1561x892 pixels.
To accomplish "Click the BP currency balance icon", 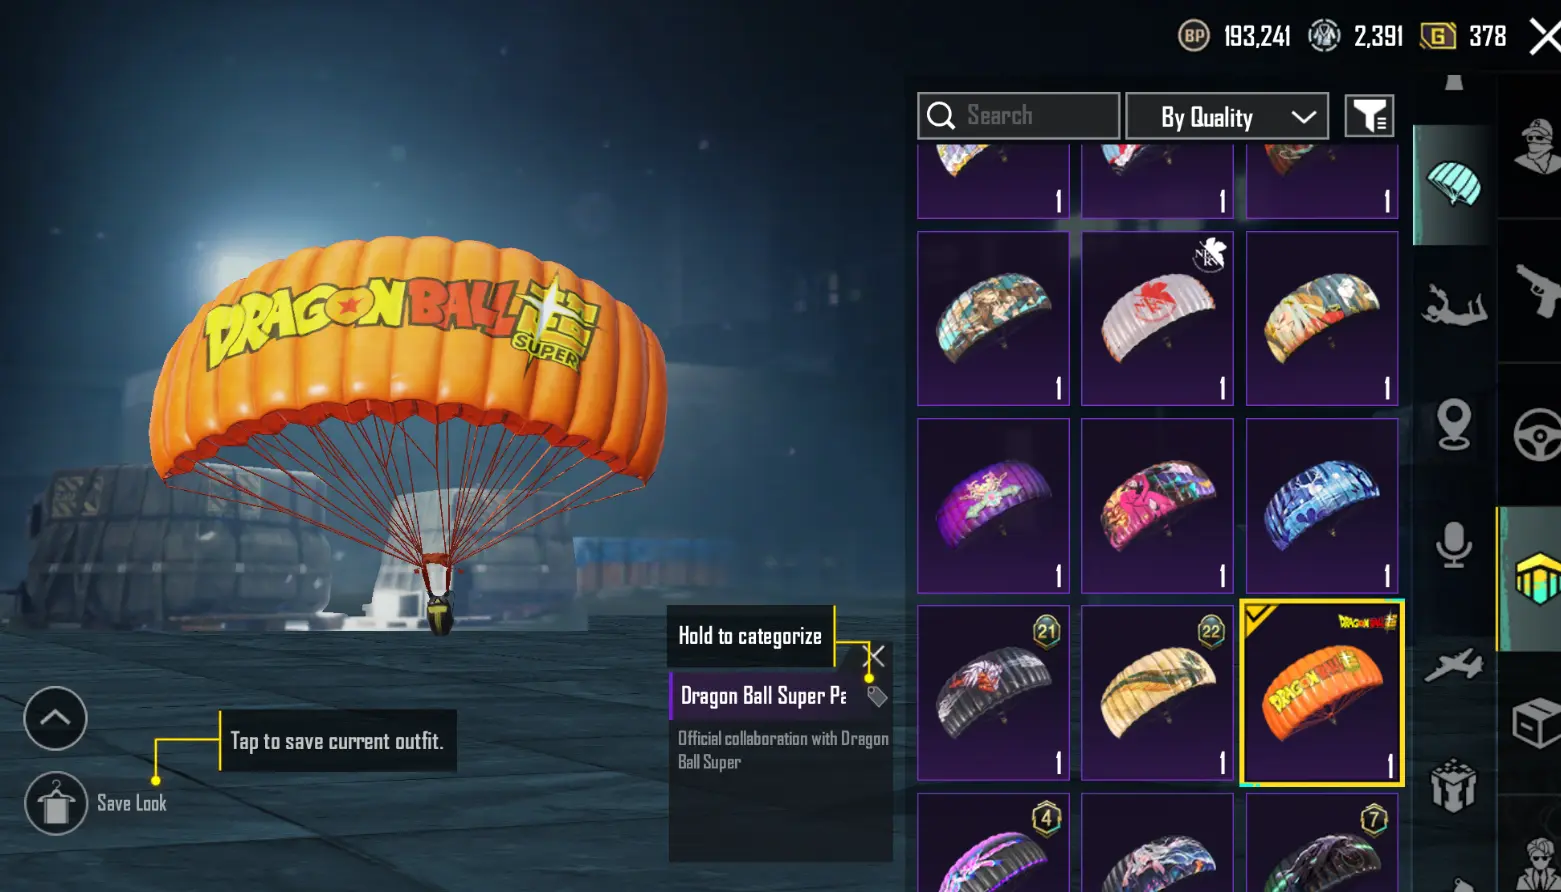I will pos(1194,37).
